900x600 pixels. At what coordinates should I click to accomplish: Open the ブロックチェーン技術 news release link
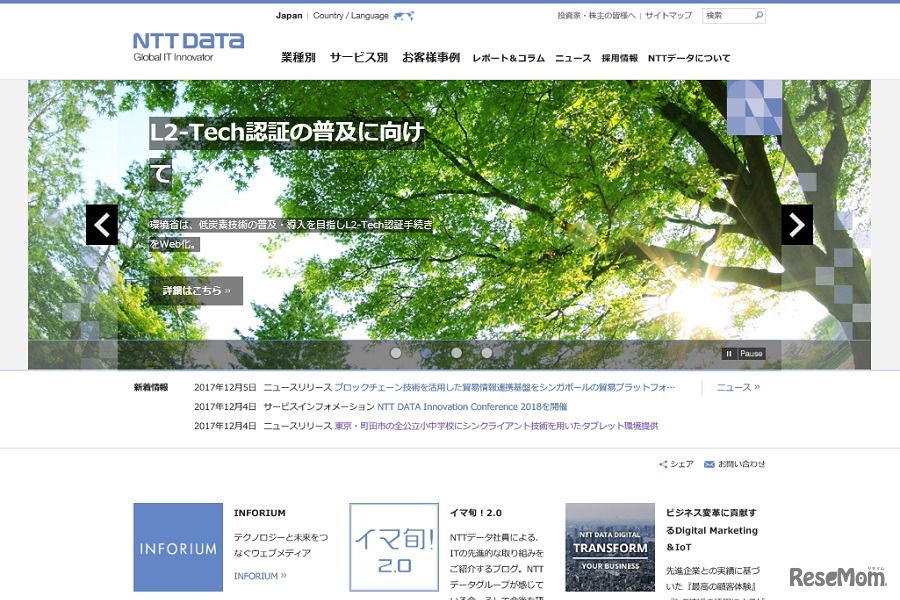click(x=505, y=388)
